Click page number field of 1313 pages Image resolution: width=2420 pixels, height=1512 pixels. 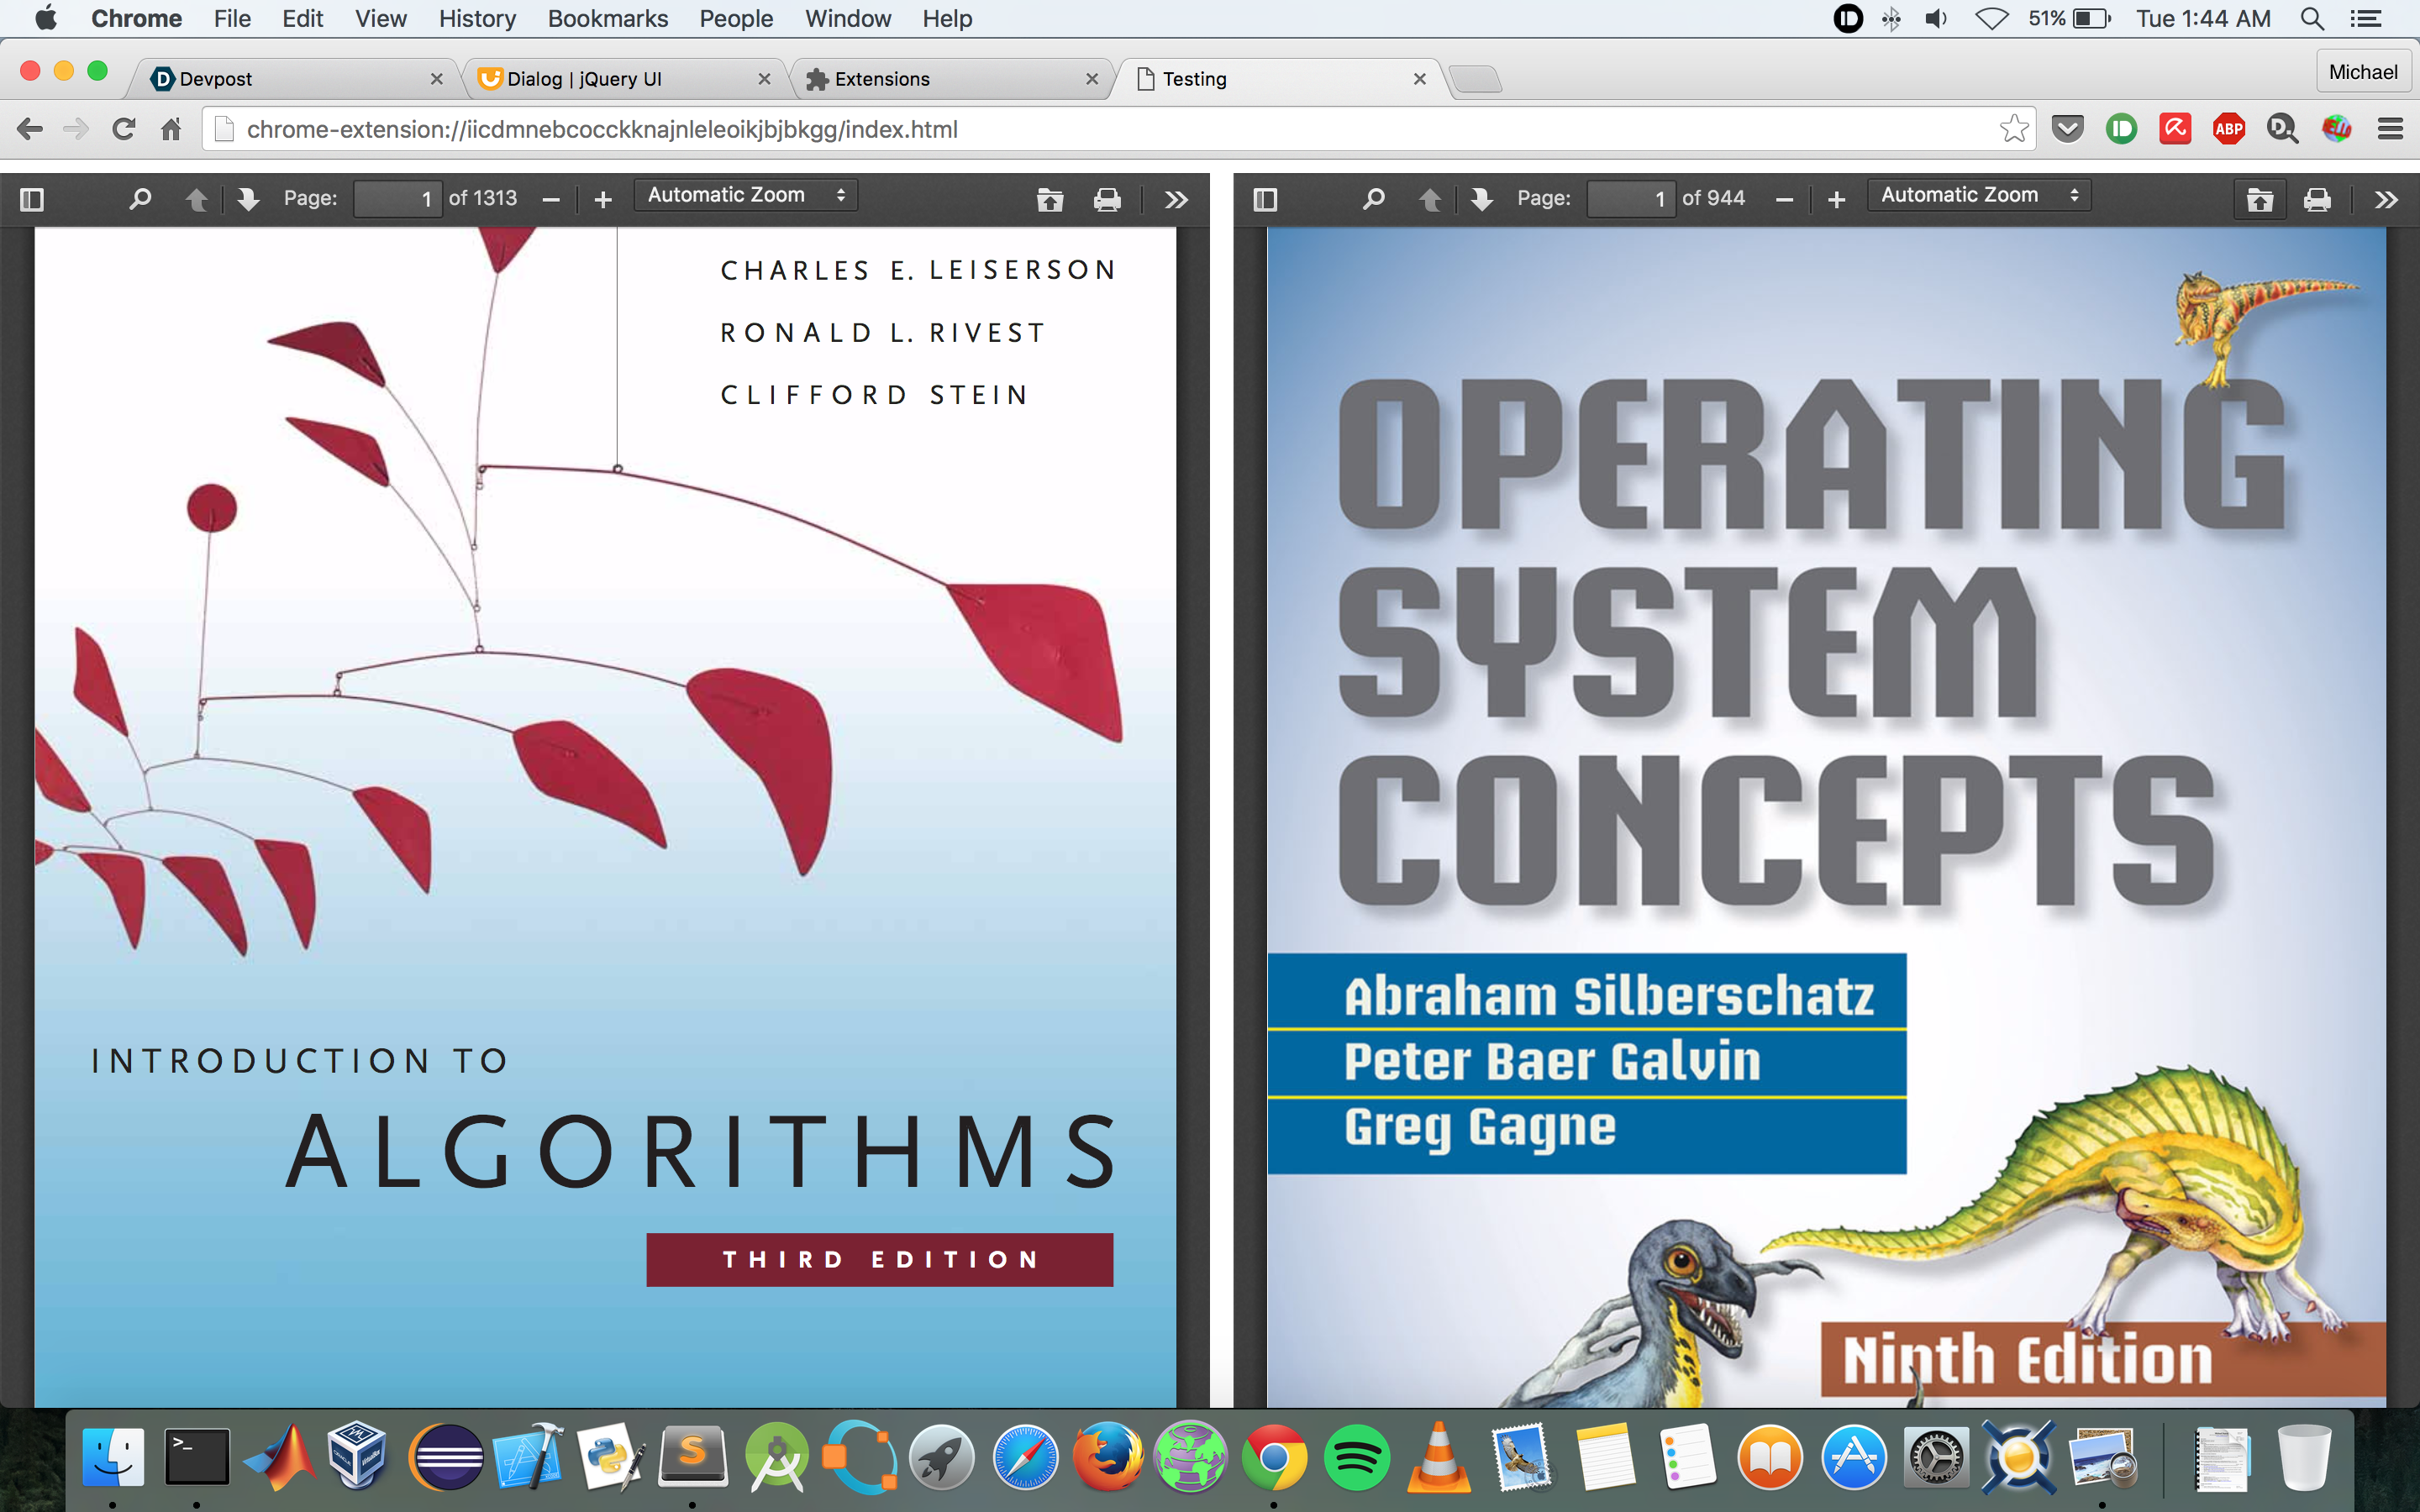tap(398, 198)
